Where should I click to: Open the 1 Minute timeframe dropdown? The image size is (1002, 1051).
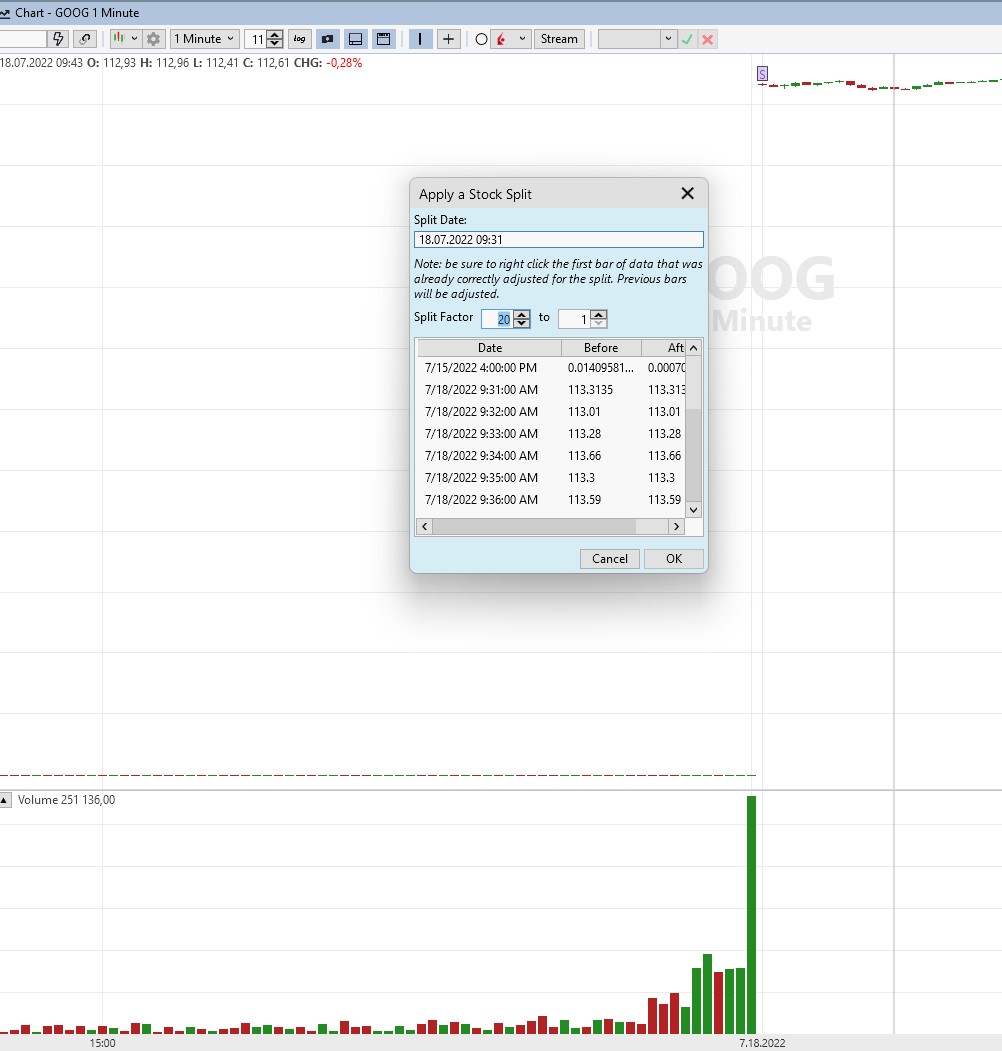point(204,39)
